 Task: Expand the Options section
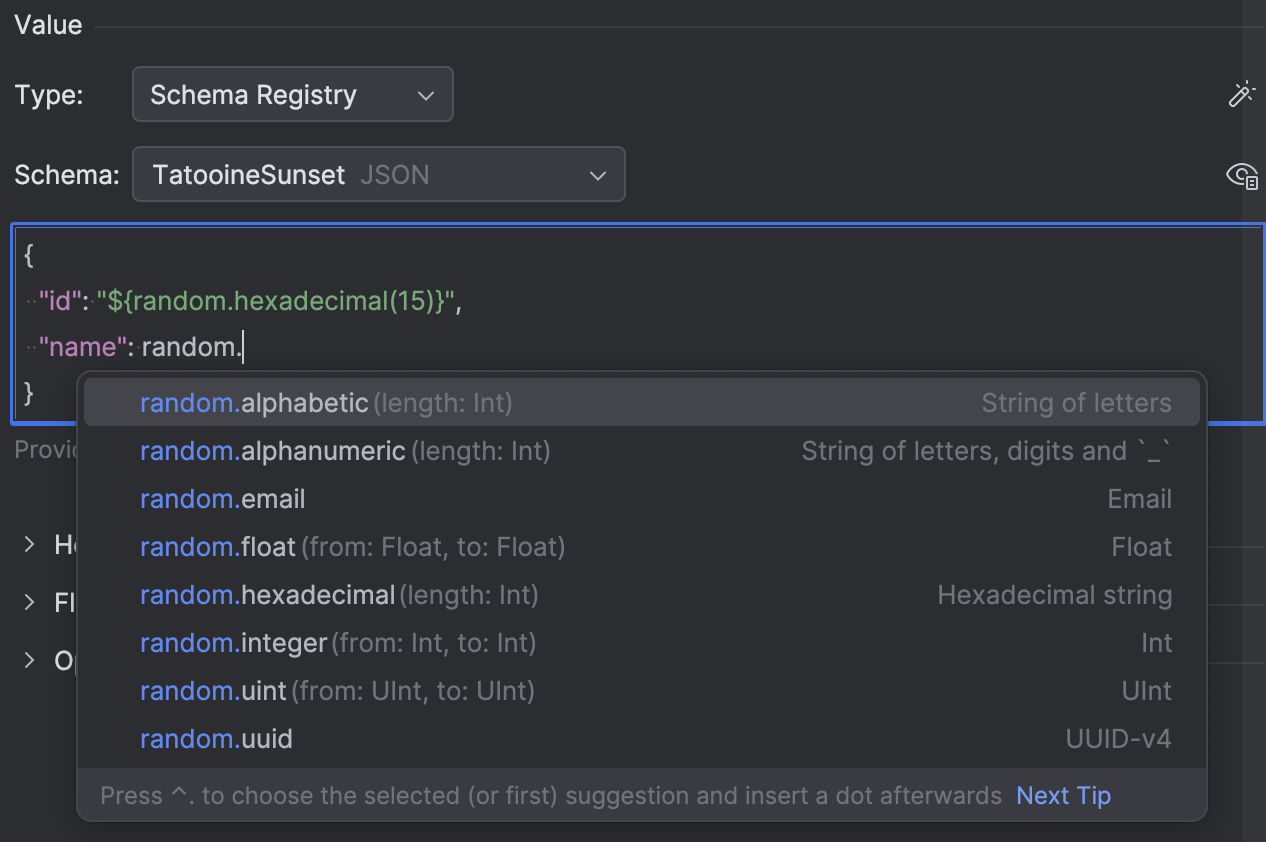click(x=28, y=660)
